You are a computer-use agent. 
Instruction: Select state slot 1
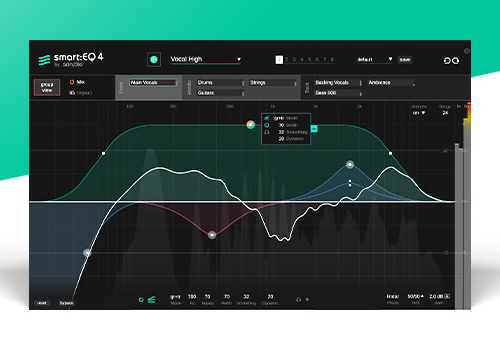279,60
